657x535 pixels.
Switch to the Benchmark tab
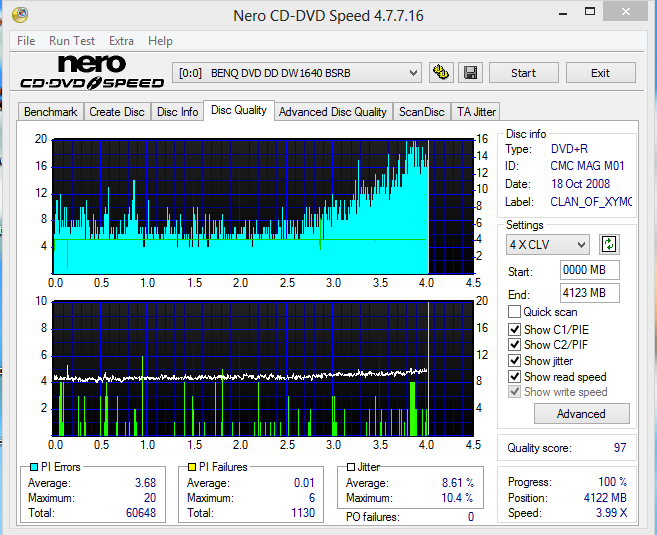click(x=51, y=112)
